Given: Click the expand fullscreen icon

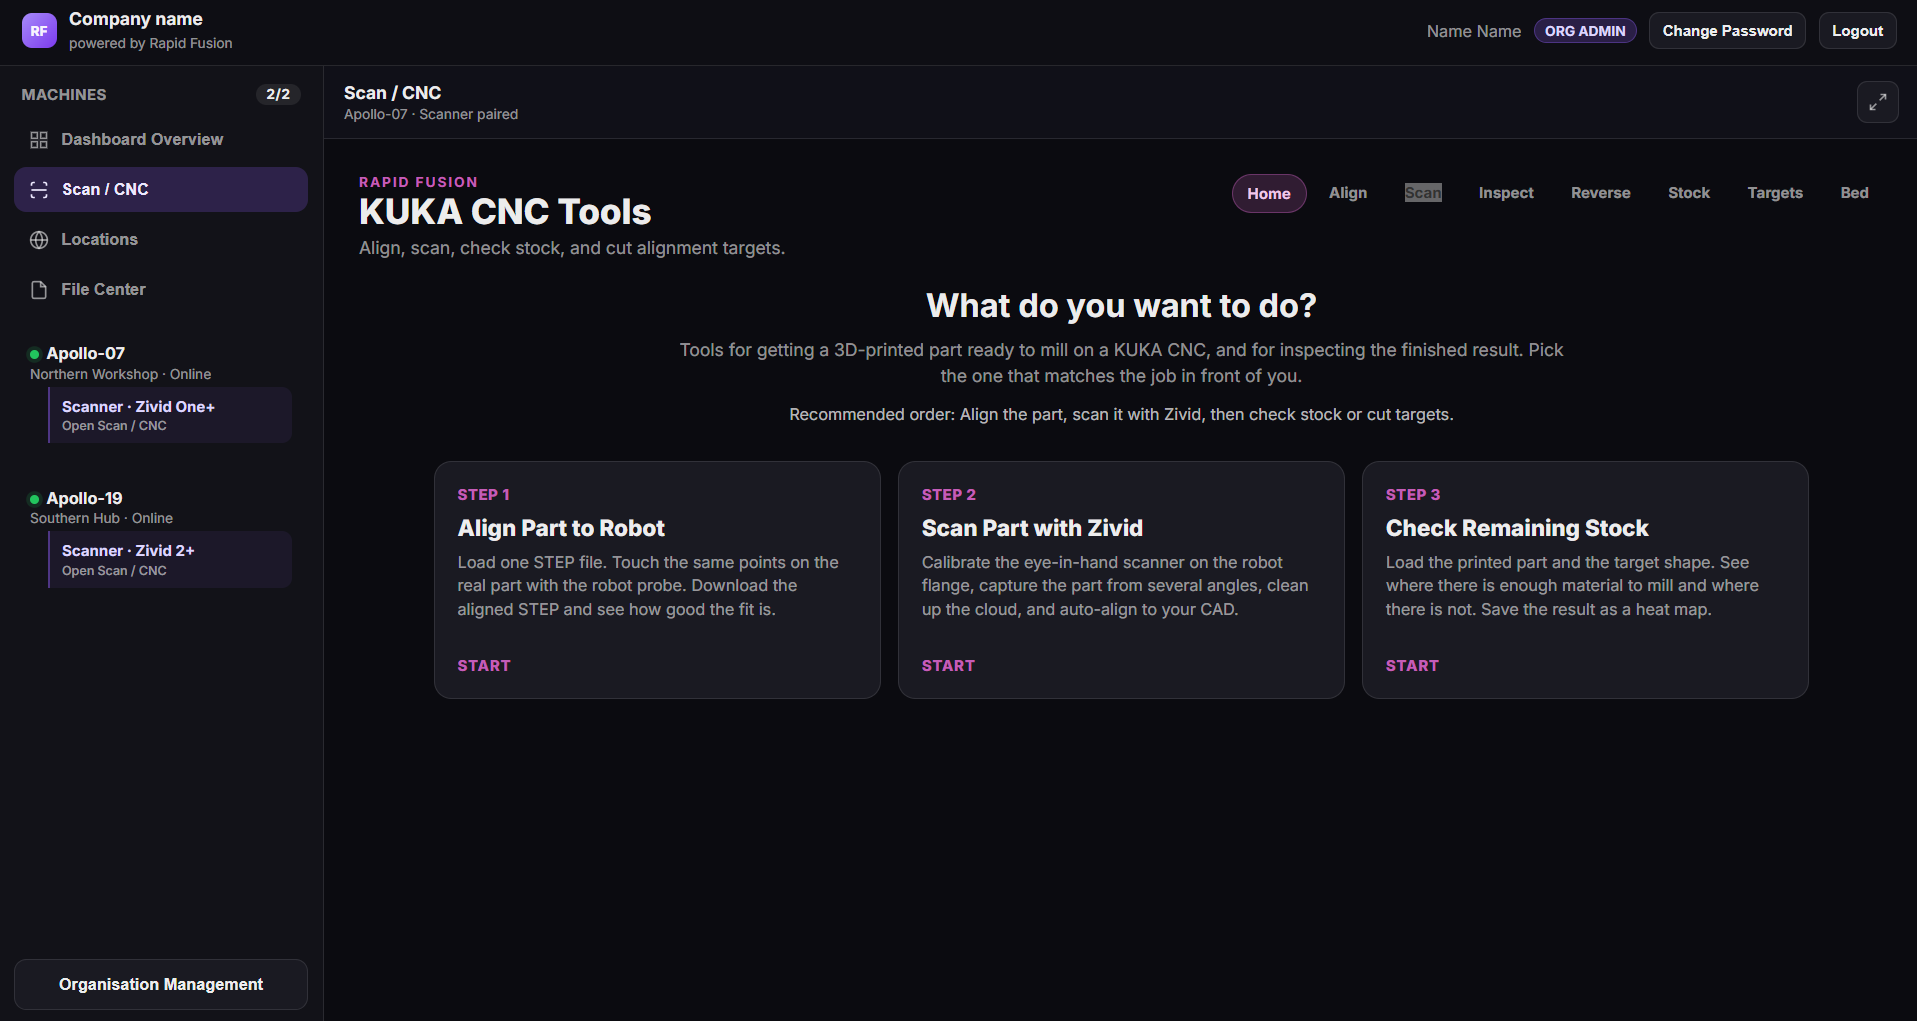Looking at the screenshot, I should tap(1877, 102).
